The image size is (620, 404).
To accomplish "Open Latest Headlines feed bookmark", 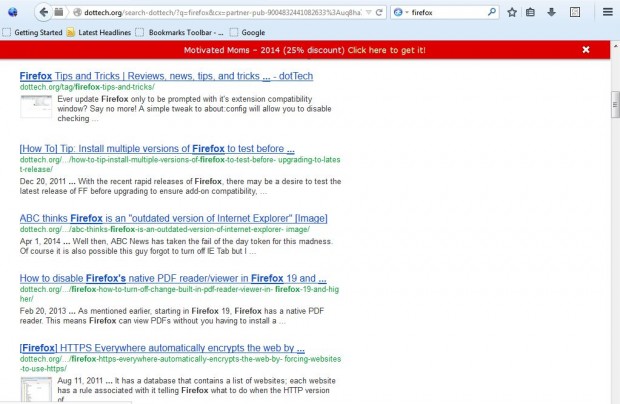I will [99, 32].
